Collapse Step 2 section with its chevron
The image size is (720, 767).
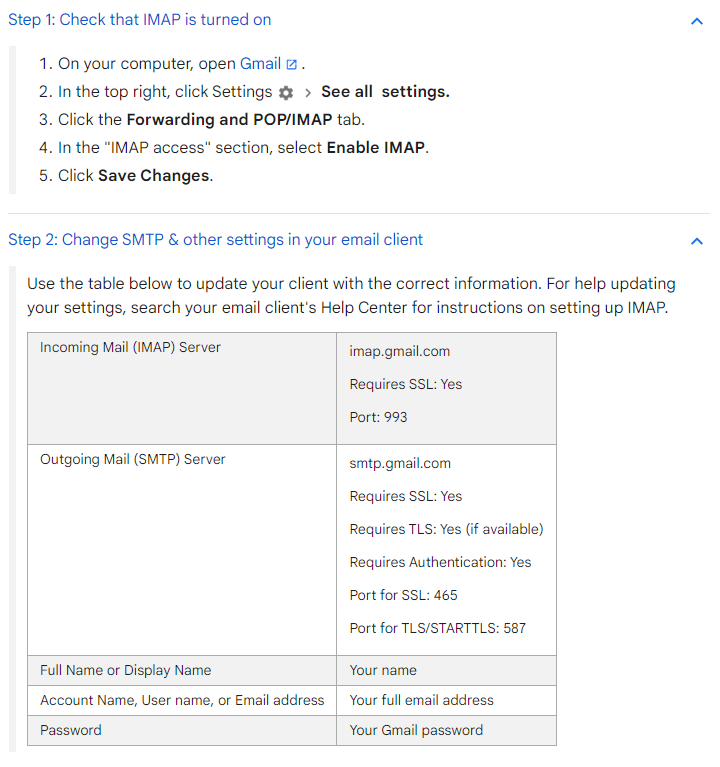pyautogui.click(x=697, y=241)
